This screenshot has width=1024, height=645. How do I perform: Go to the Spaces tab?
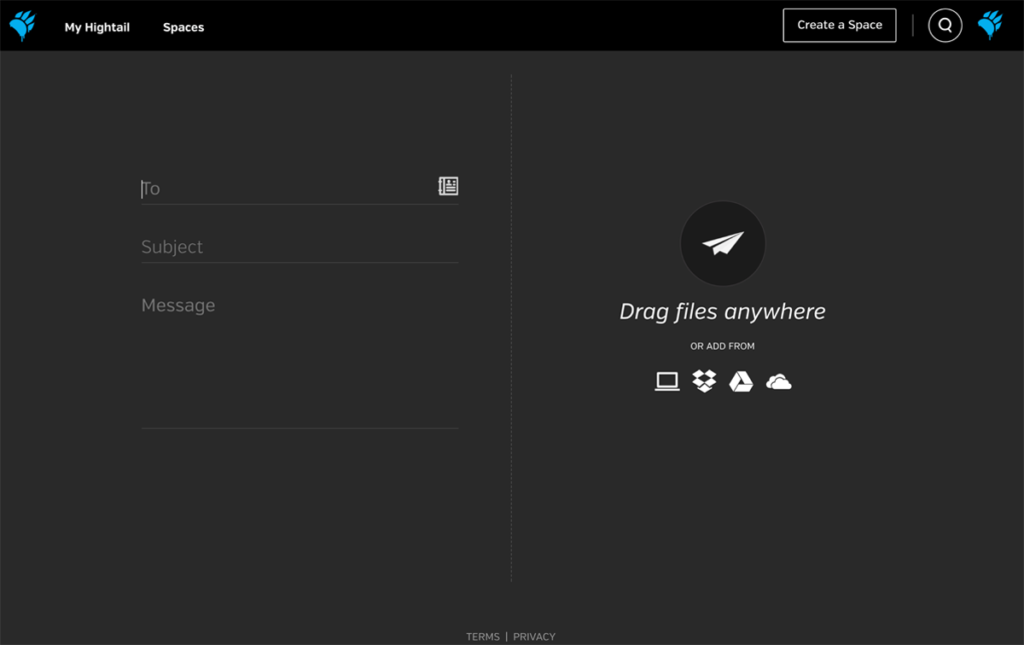(x=183, y=27)
